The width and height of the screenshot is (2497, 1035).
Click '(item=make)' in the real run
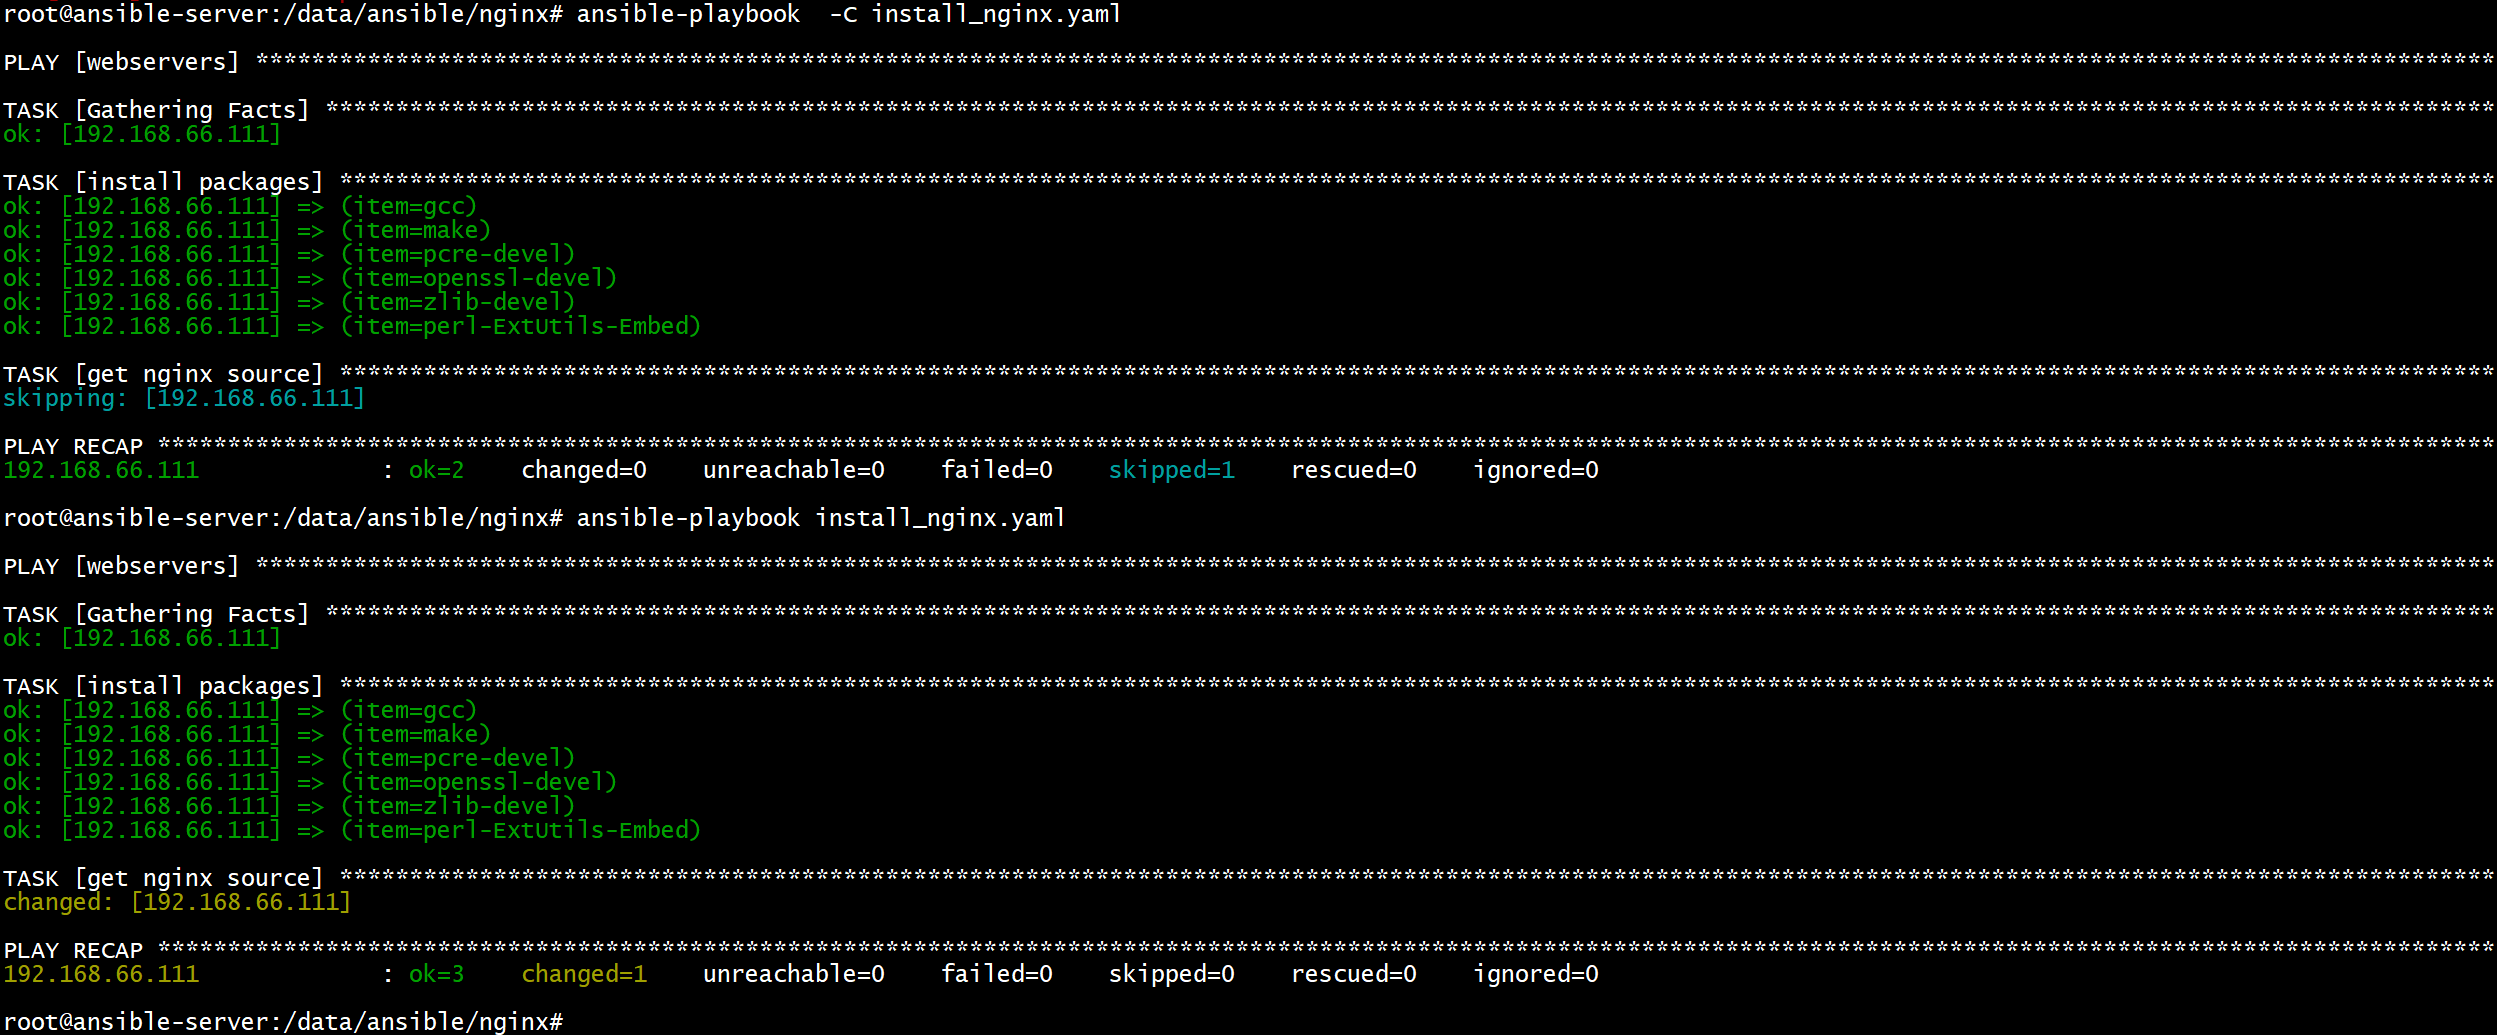[416, 734]
